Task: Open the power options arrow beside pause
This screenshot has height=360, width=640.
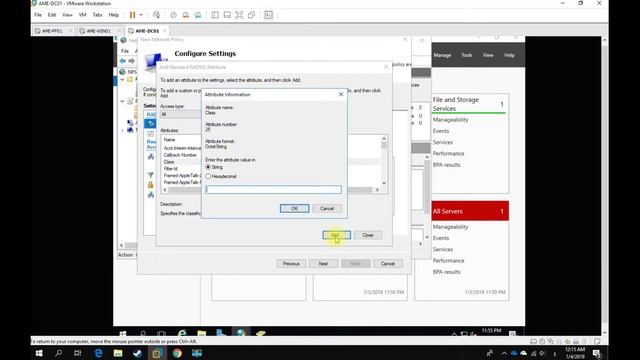Action: tap(141, 15)
